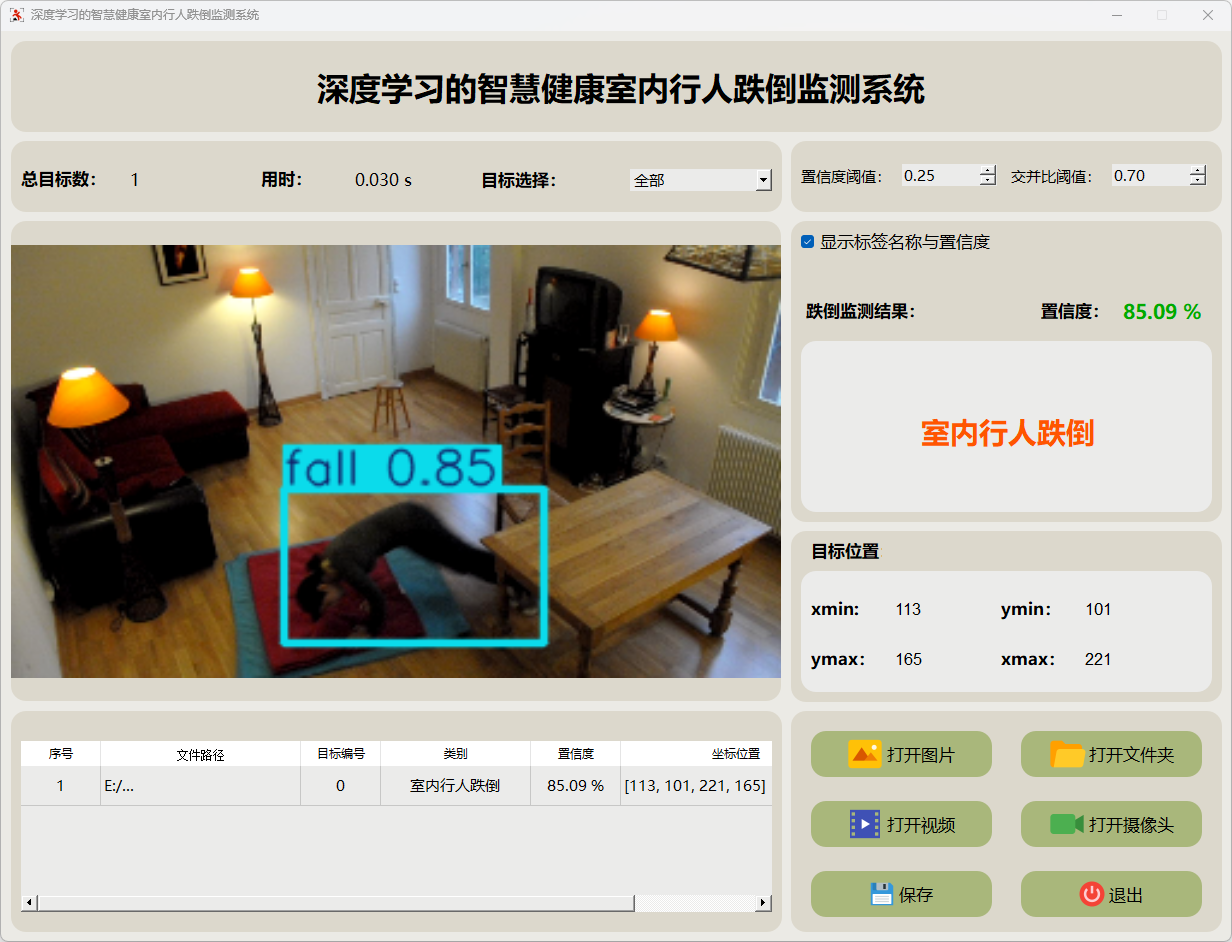
Task: Open the target selection dropdown
Action: point(763,180)
